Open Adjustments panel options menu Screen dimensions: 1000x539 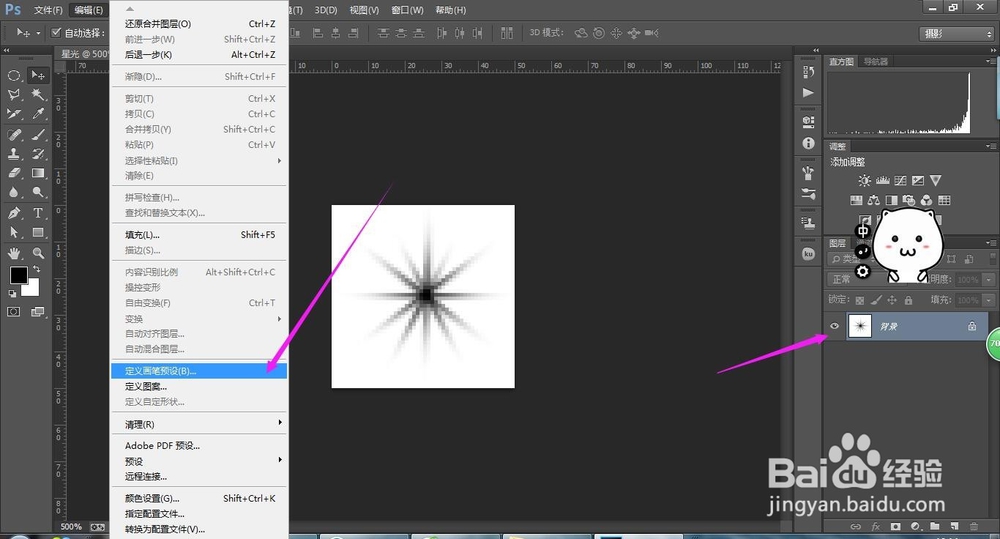coord(989,146)
